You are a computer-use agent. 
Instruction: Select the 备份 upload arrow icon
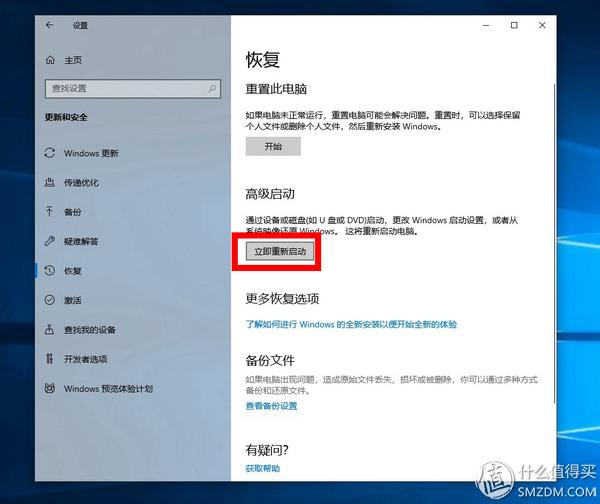click(x=49, y=212)
